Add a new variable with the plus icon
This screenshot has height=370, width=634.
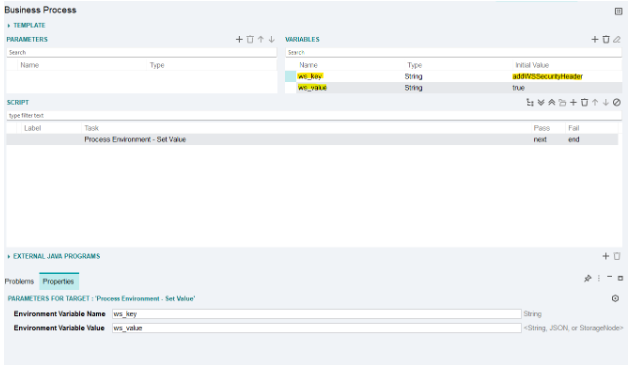coord(595,39)
